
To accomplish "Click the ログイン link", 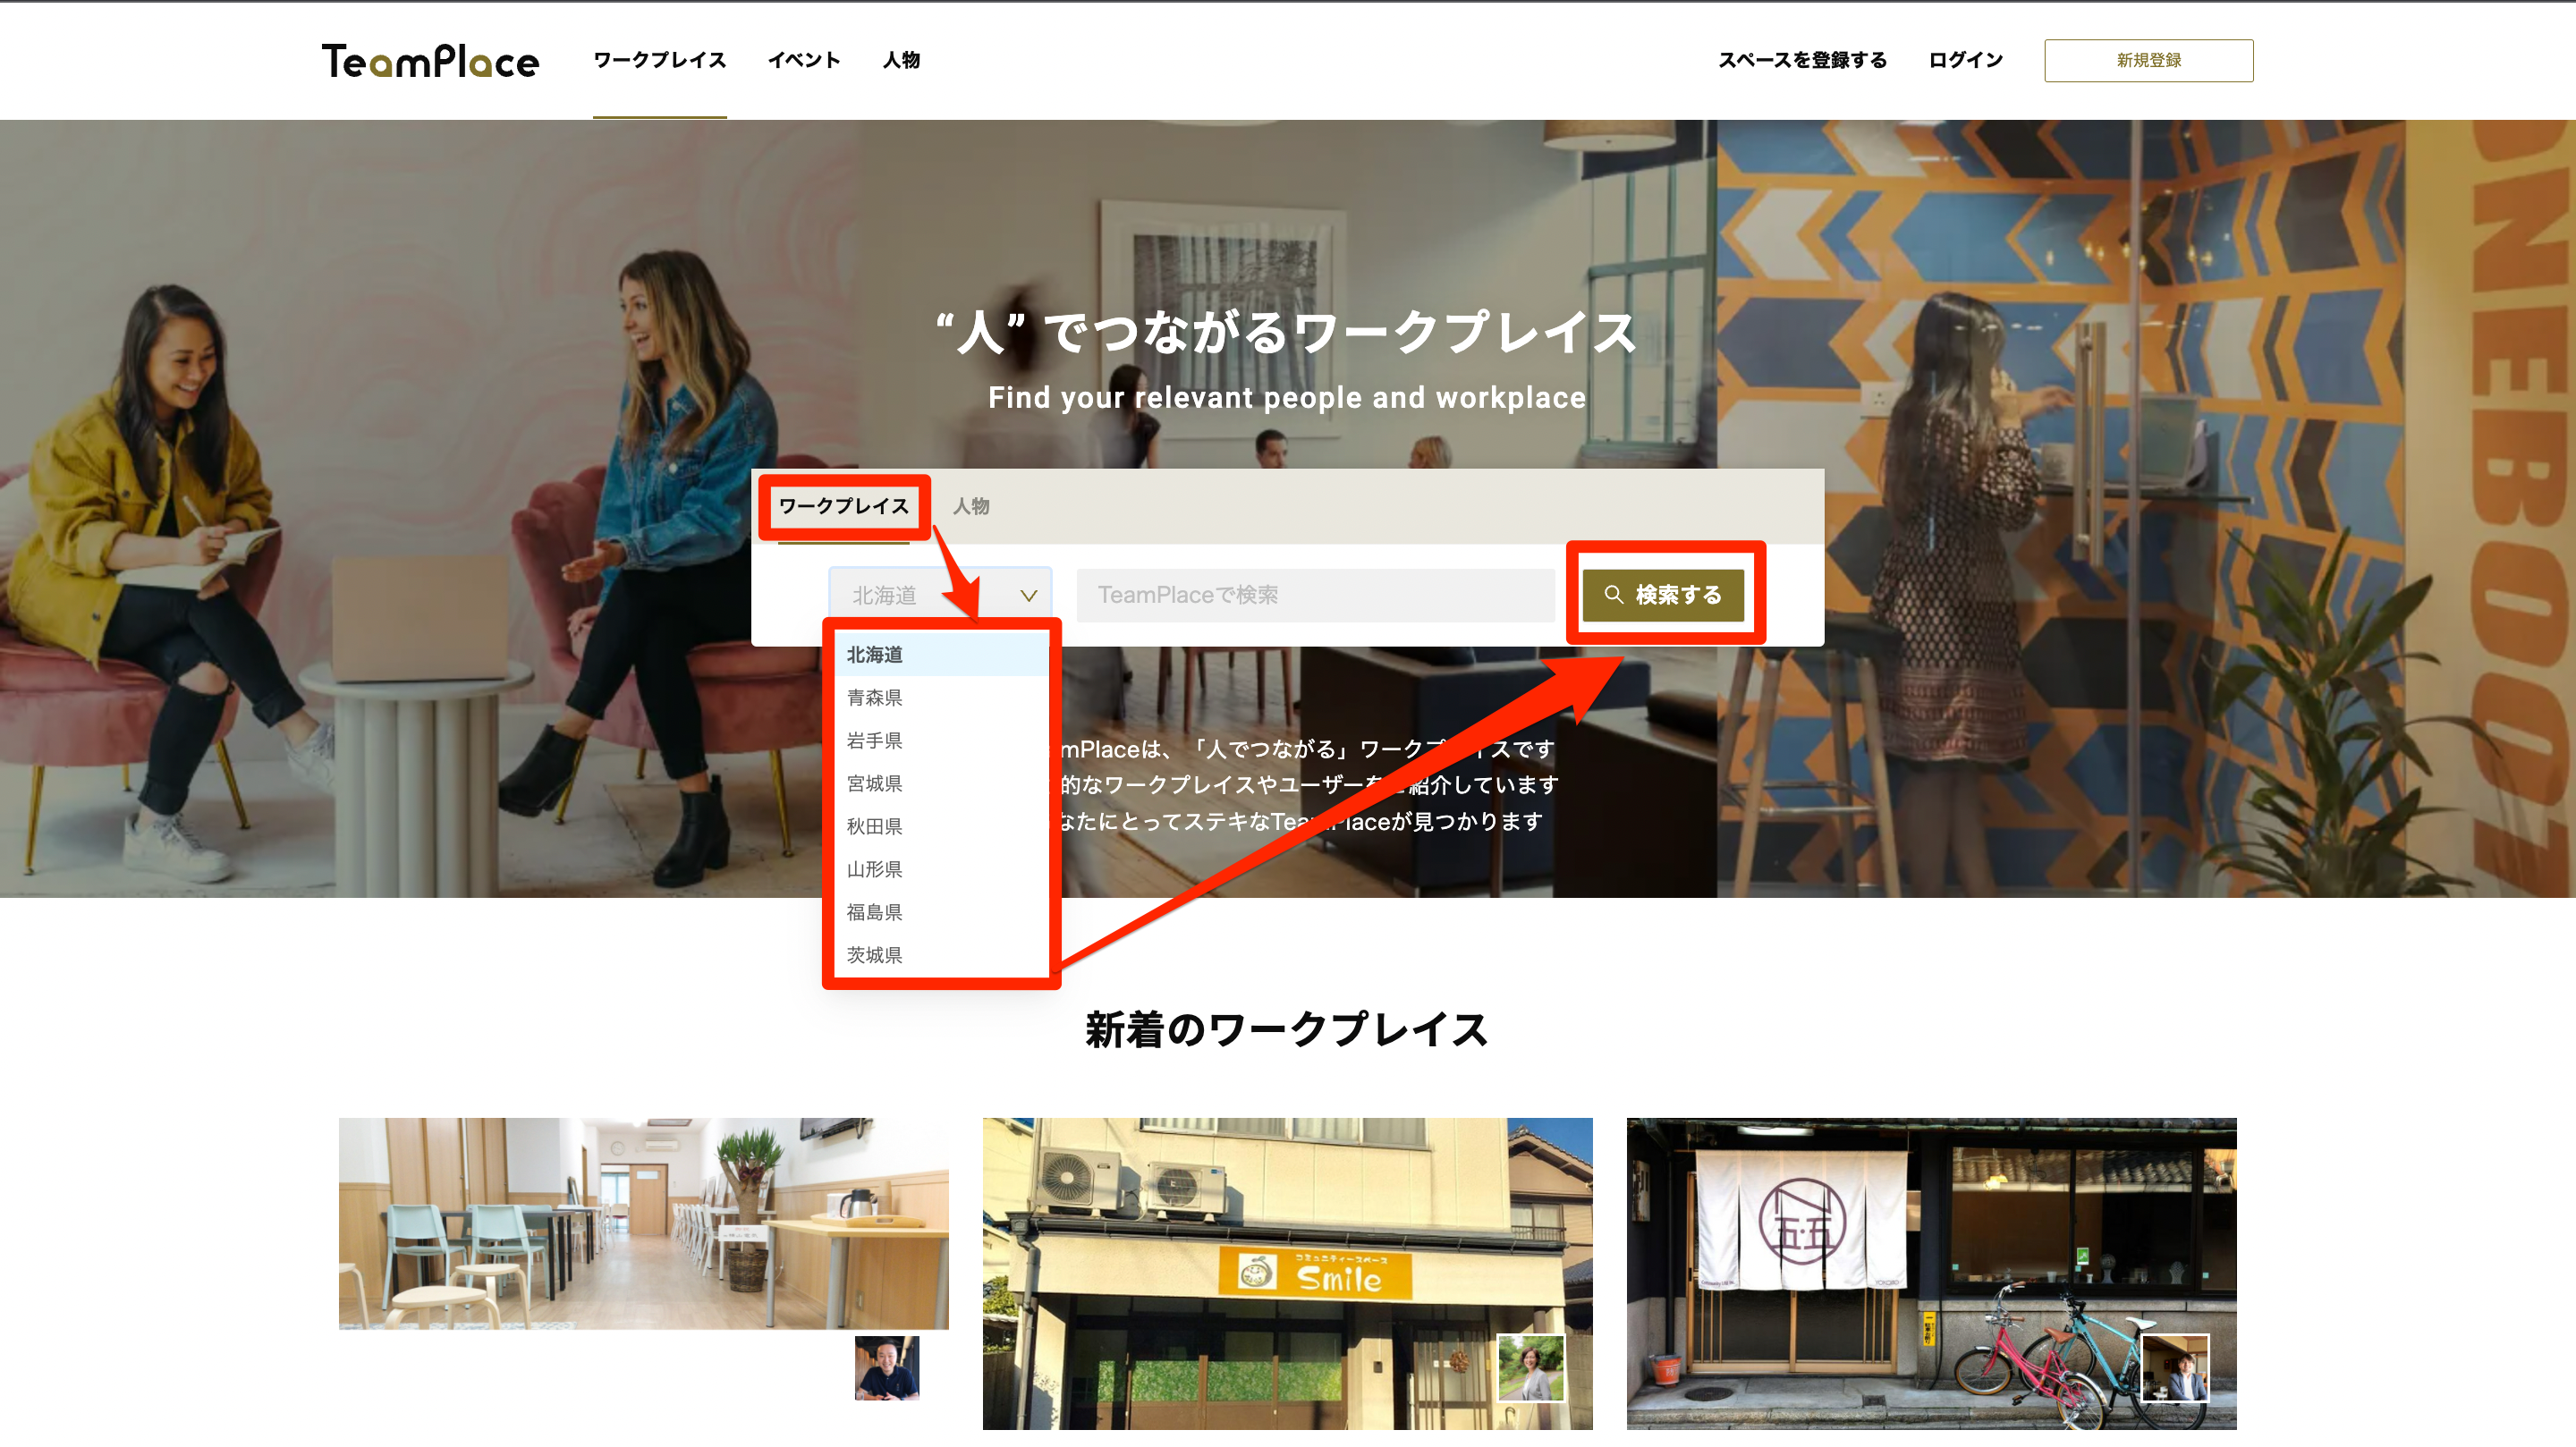I will [x=1965, y=60].
